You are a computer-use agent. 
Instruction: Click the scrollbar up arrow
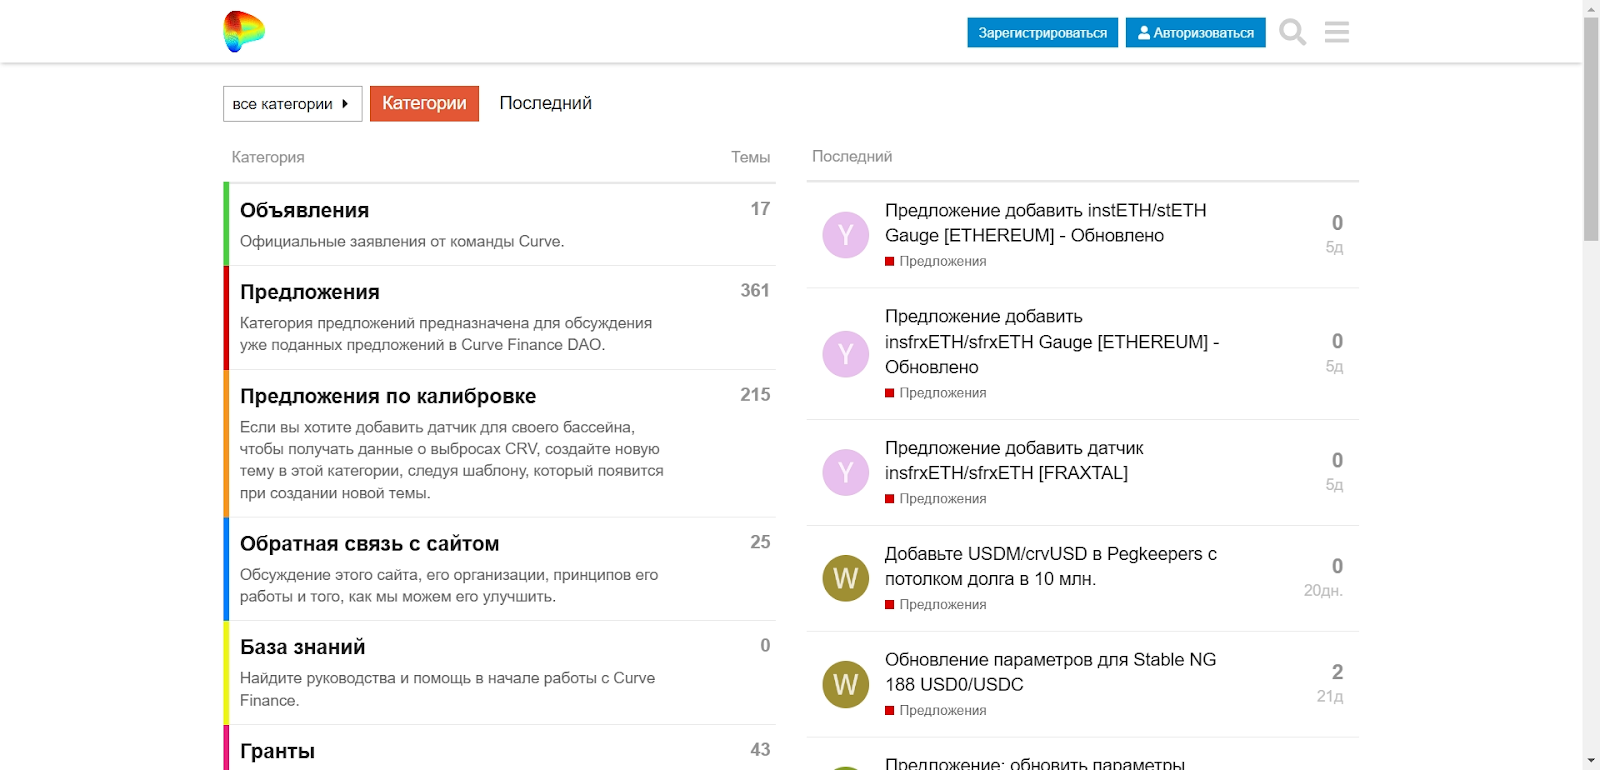pyautogui.click(x=1591, y=8)
